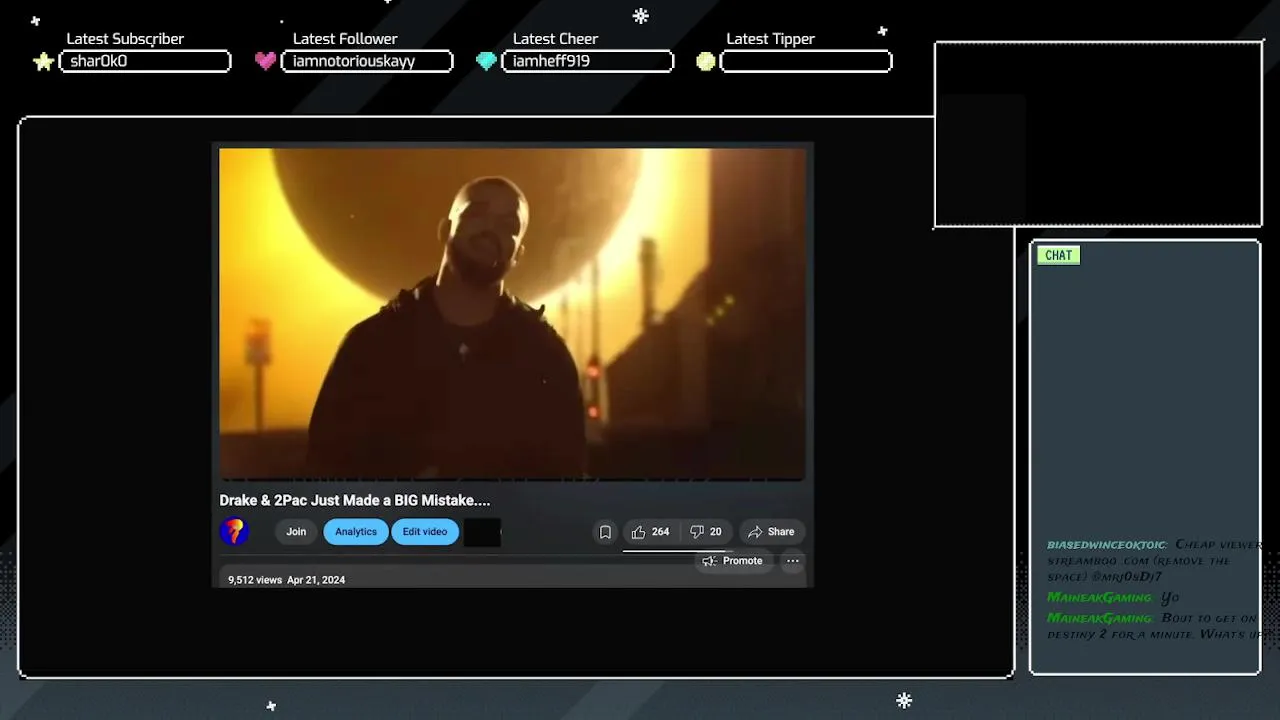Click the iamheff919 cheer box
The height and width of the screenshot is (720, 1280).
point(588,61)
